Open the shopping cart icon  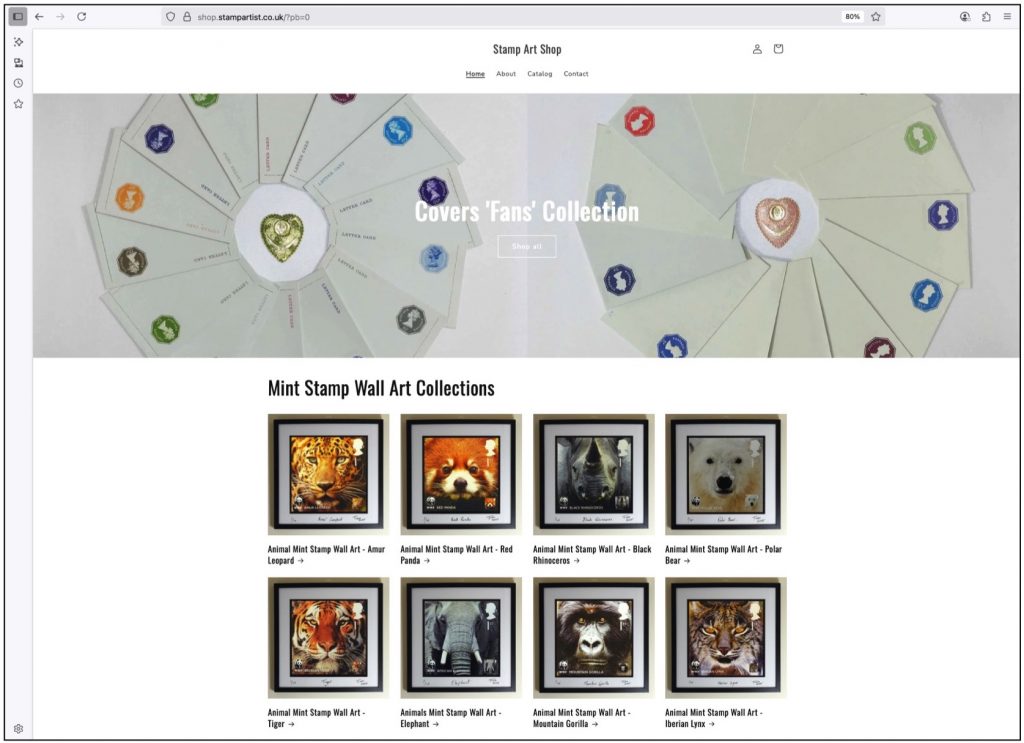[778, 49]
